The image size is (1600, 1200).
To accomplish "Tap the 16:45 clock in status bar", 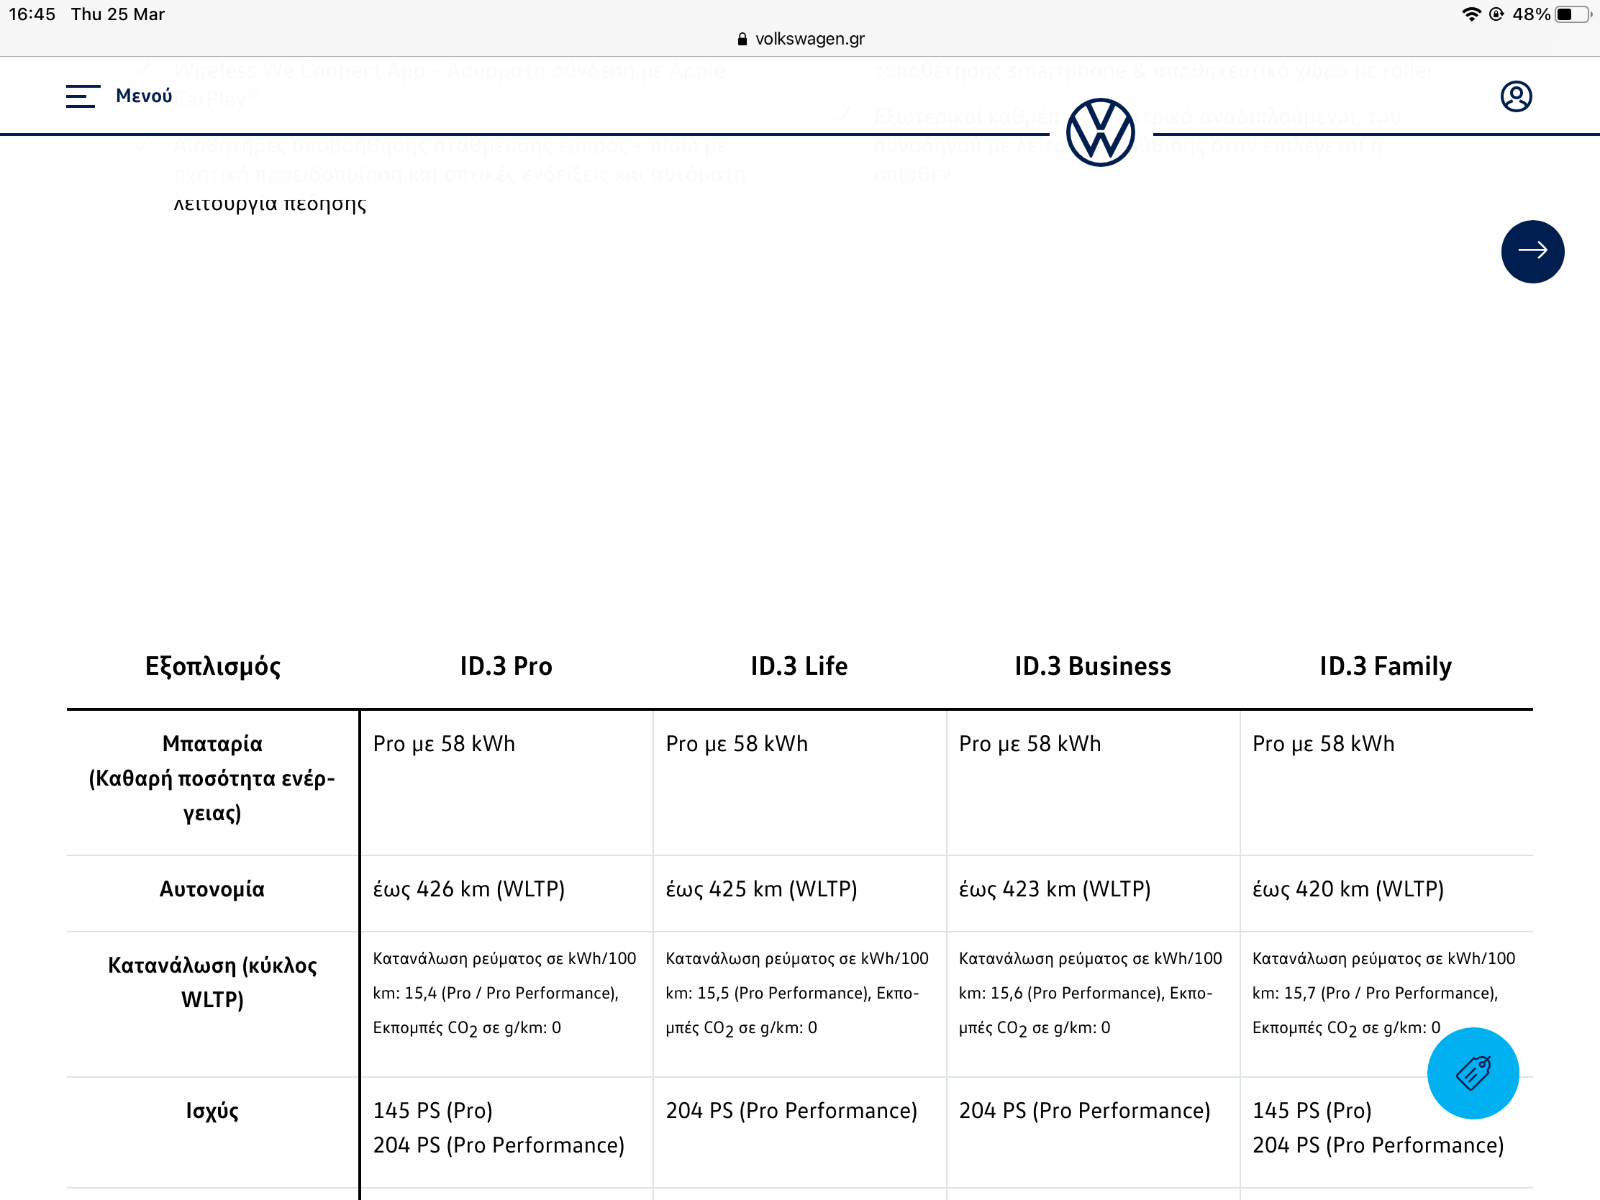I will coord(32,14).
